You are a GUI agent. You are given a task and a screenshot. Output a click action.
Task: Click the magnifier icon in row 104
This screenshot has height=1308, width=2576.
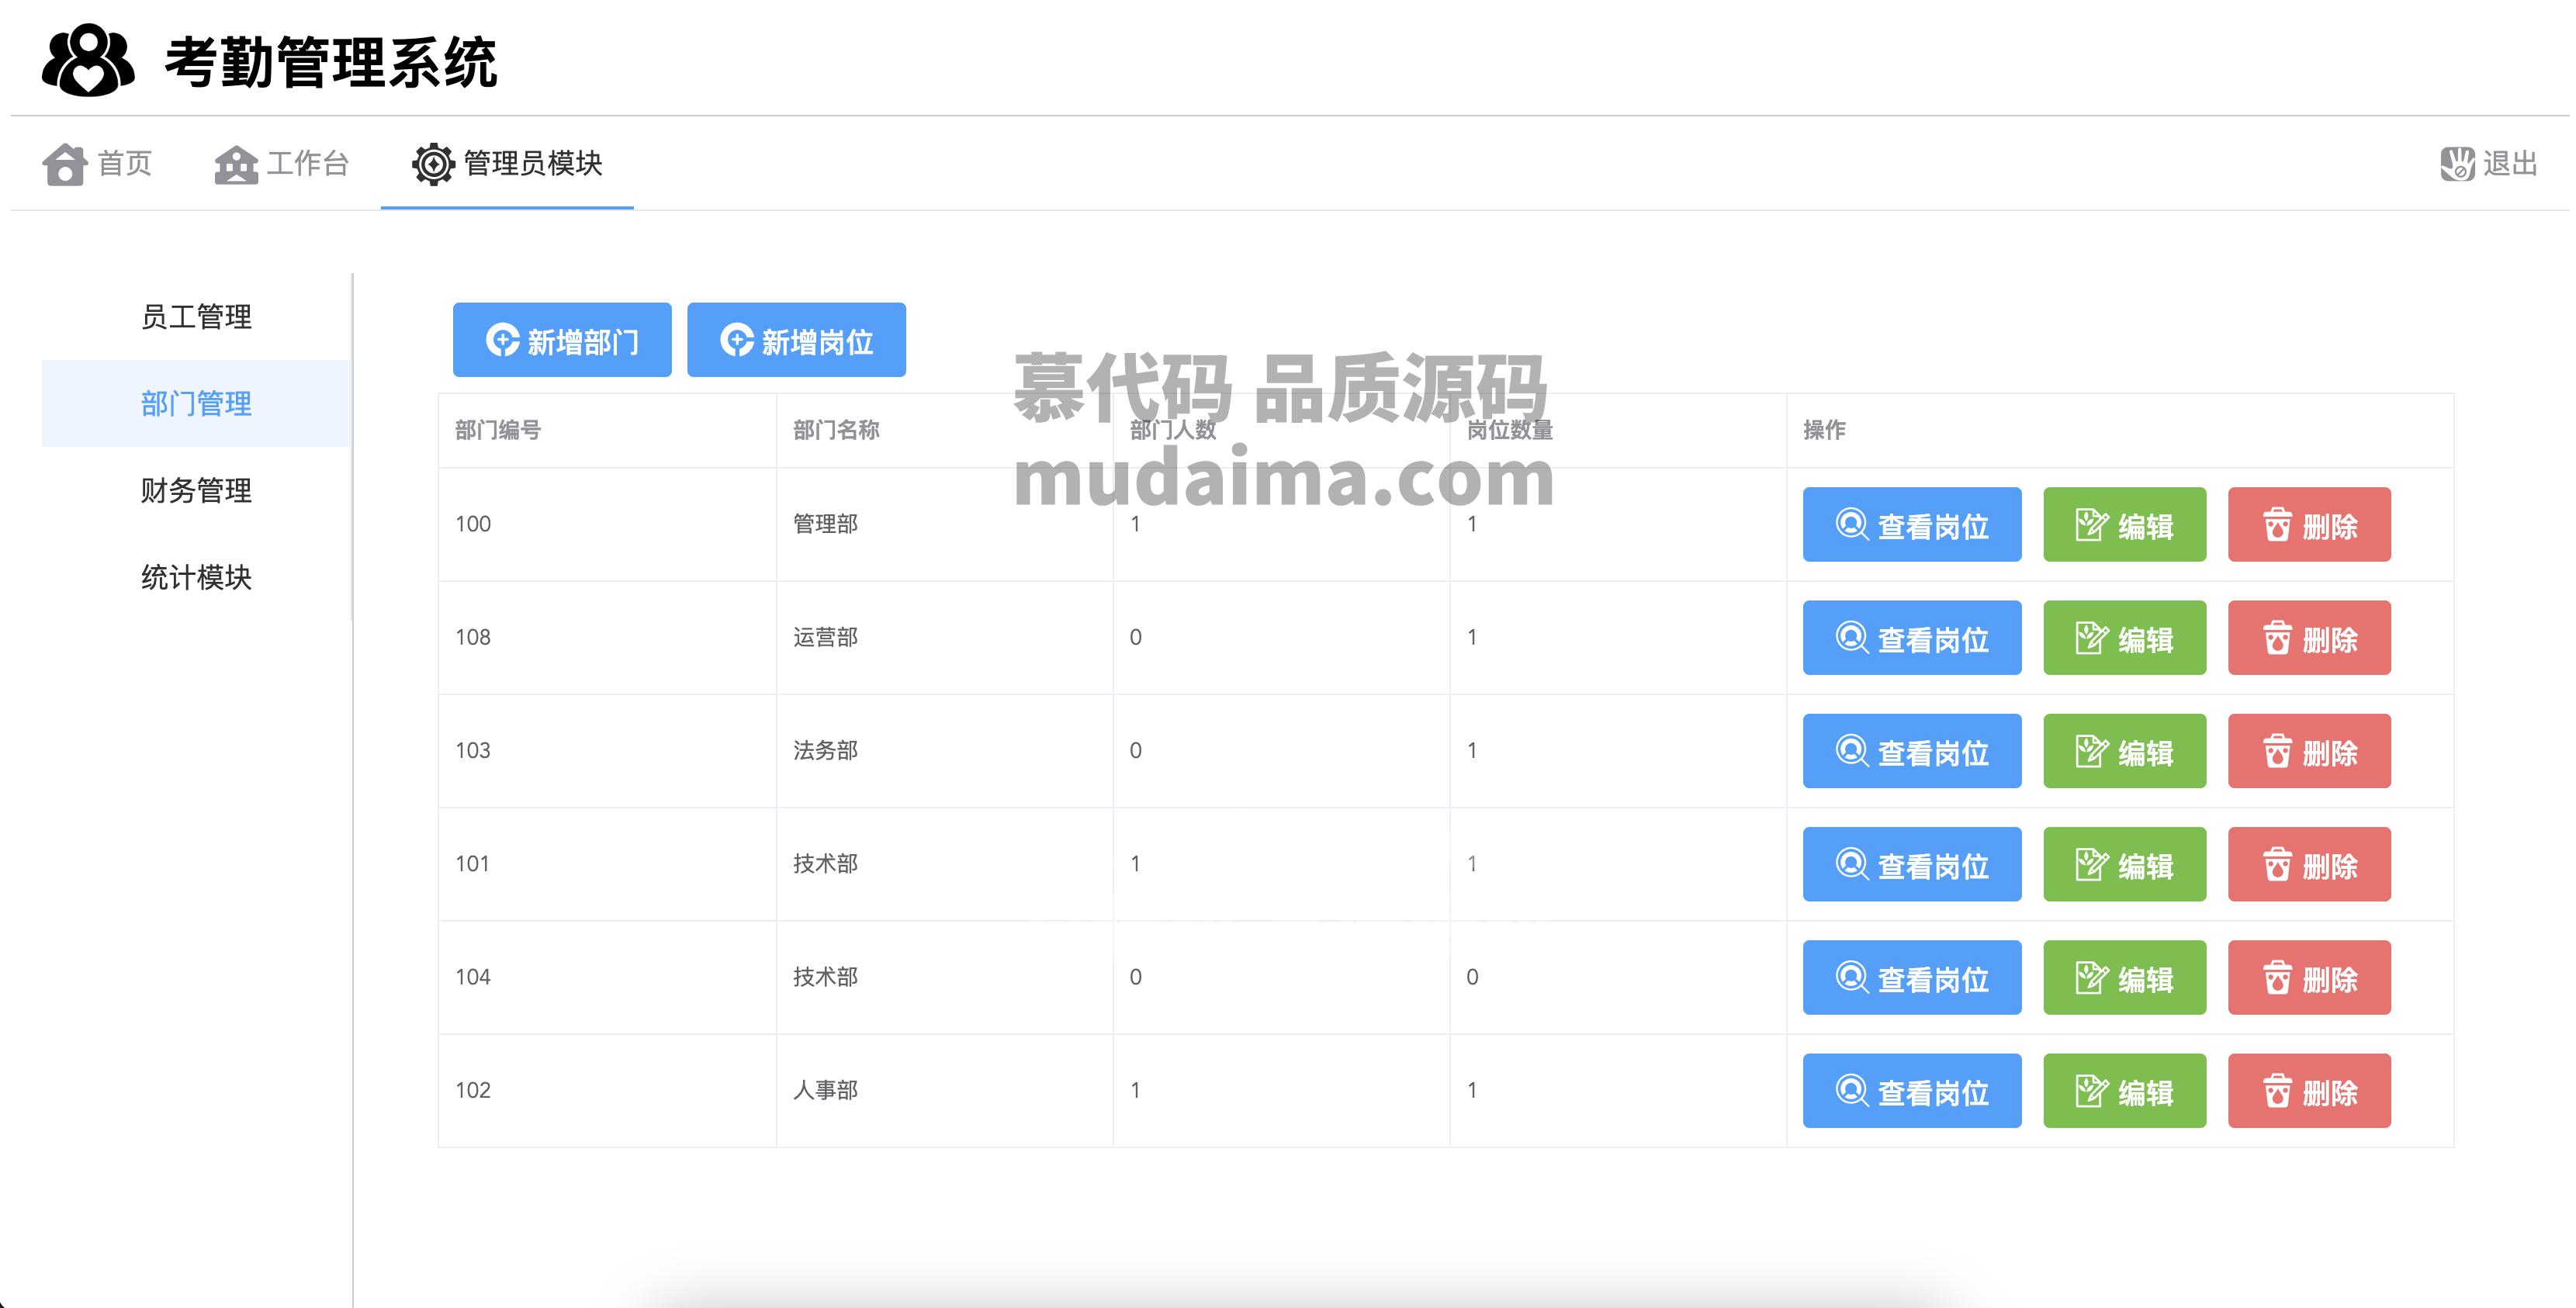tap(1852, 977)
